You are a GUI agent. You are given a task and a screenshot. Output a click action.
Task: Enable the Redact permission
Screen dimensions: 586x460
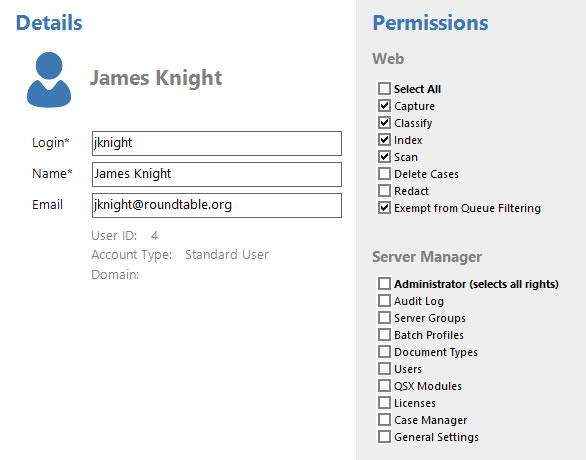(384, 191)
